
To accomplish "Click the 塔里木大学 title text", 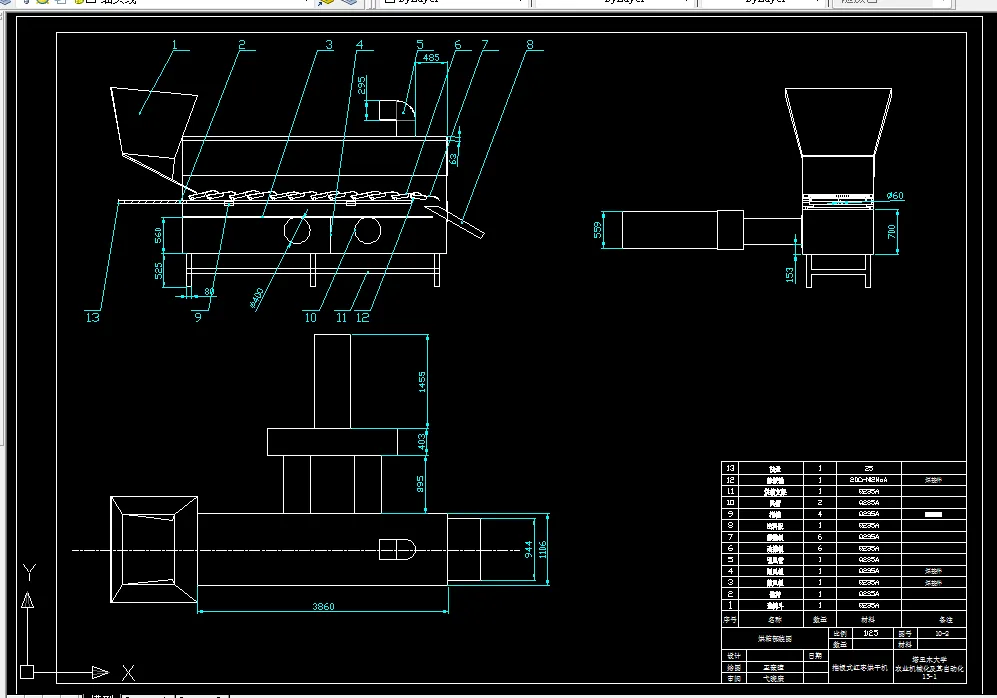I will point(930,660).
